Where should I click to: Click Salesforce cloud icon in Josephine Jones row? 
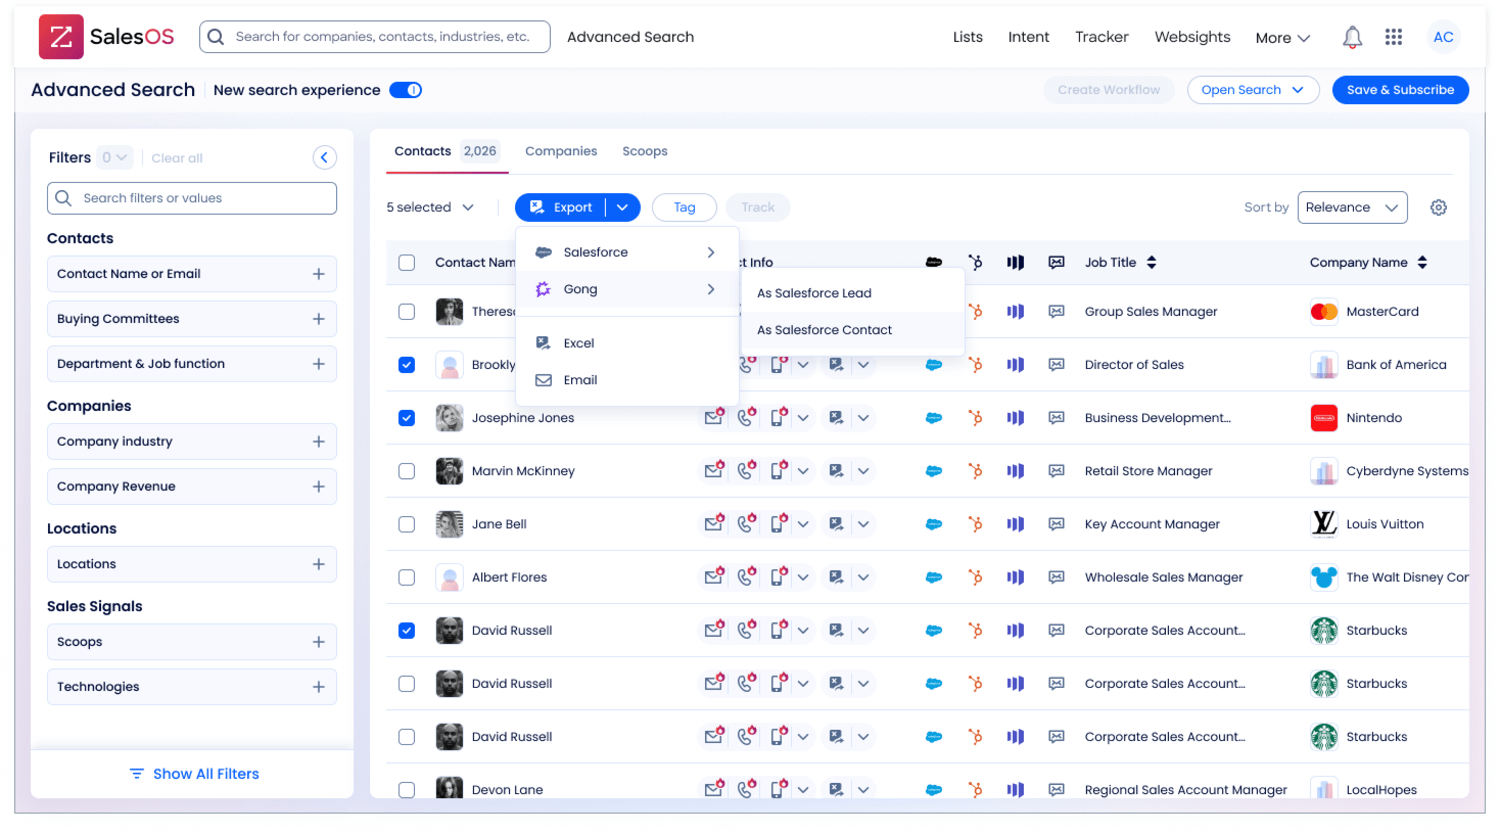point(933,418)
